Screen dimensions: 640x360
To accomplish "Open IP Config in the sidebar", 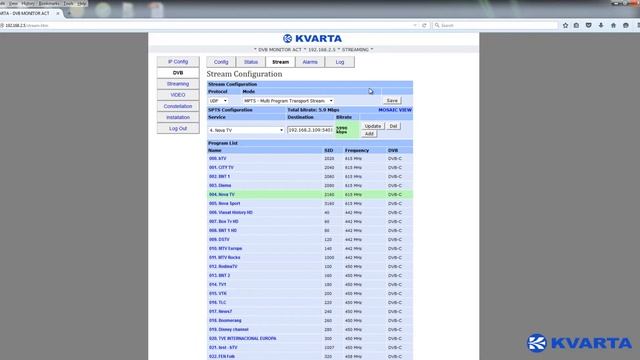I will point(178,62).
